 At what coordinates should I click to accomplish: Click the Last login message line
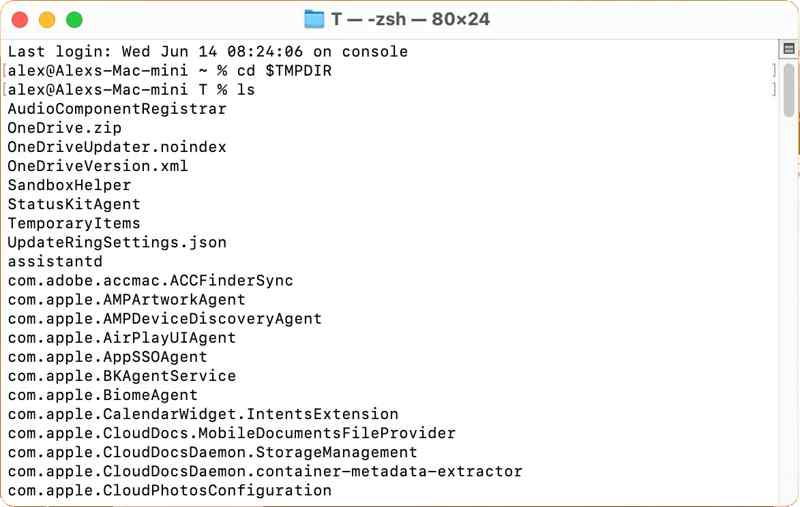[208, 52]
